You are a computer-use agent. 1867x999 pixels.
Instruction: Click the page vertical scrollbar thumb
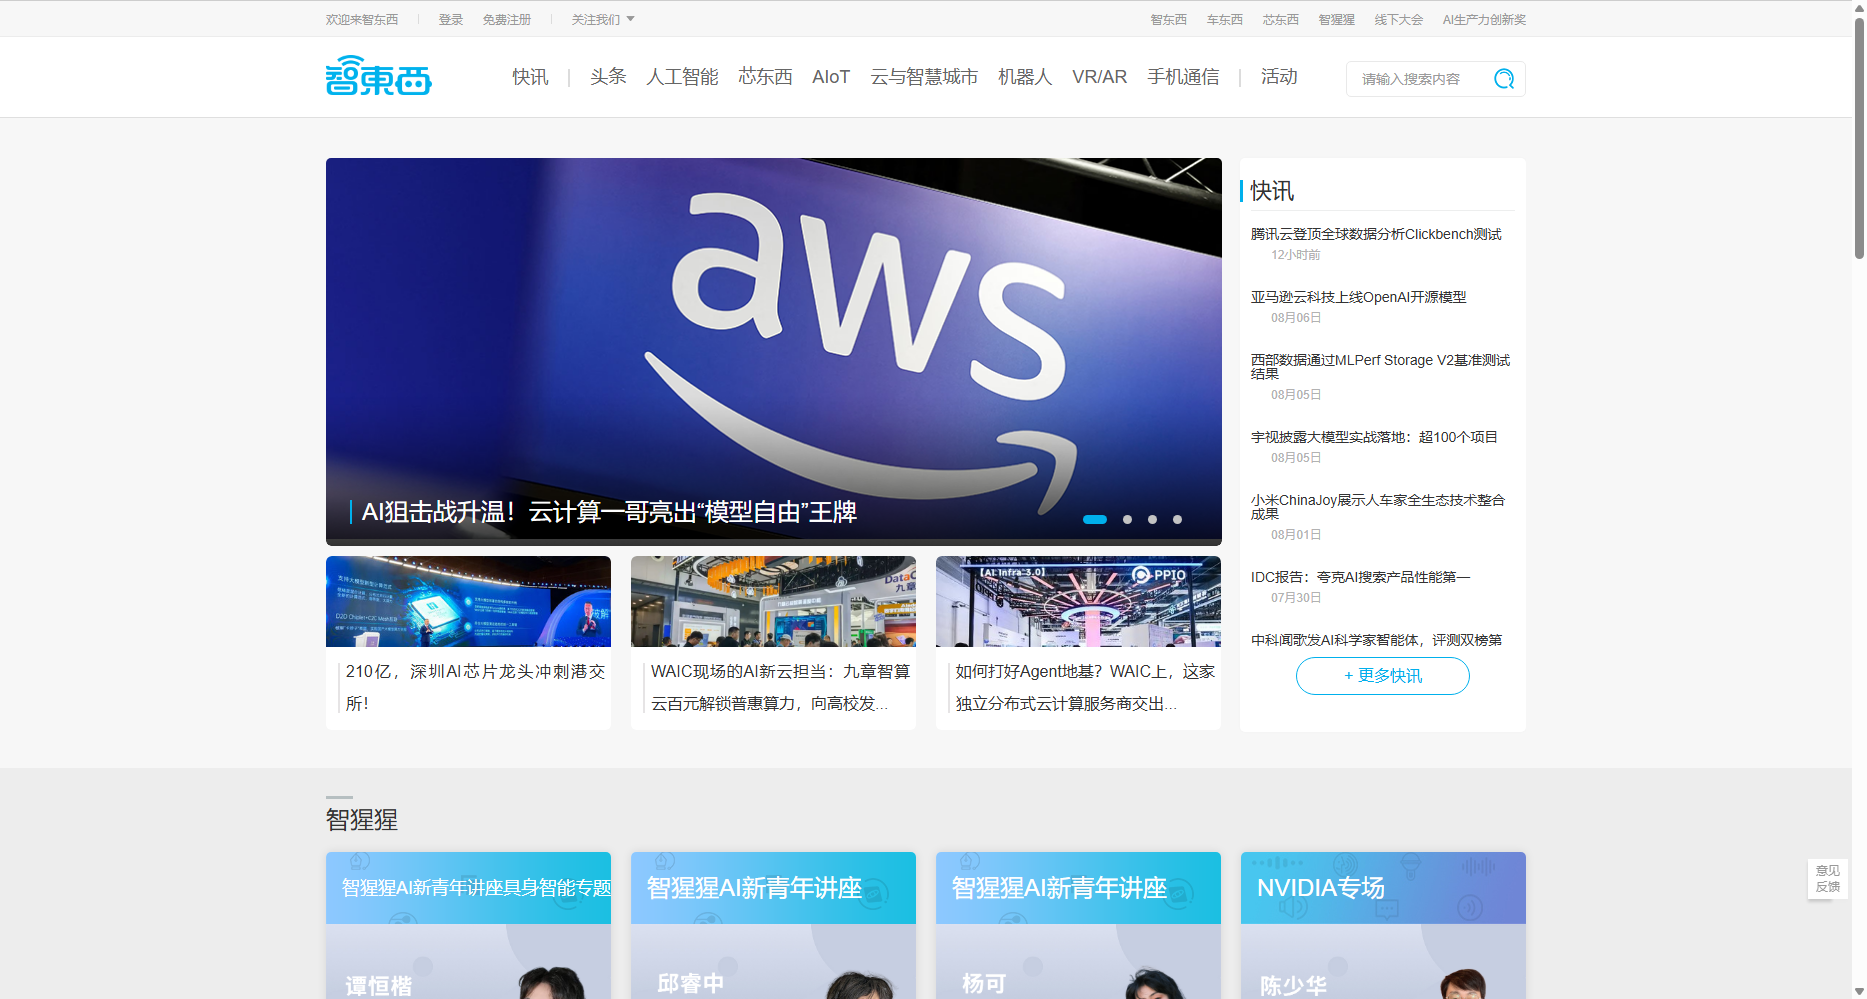tap(1859, 138)
